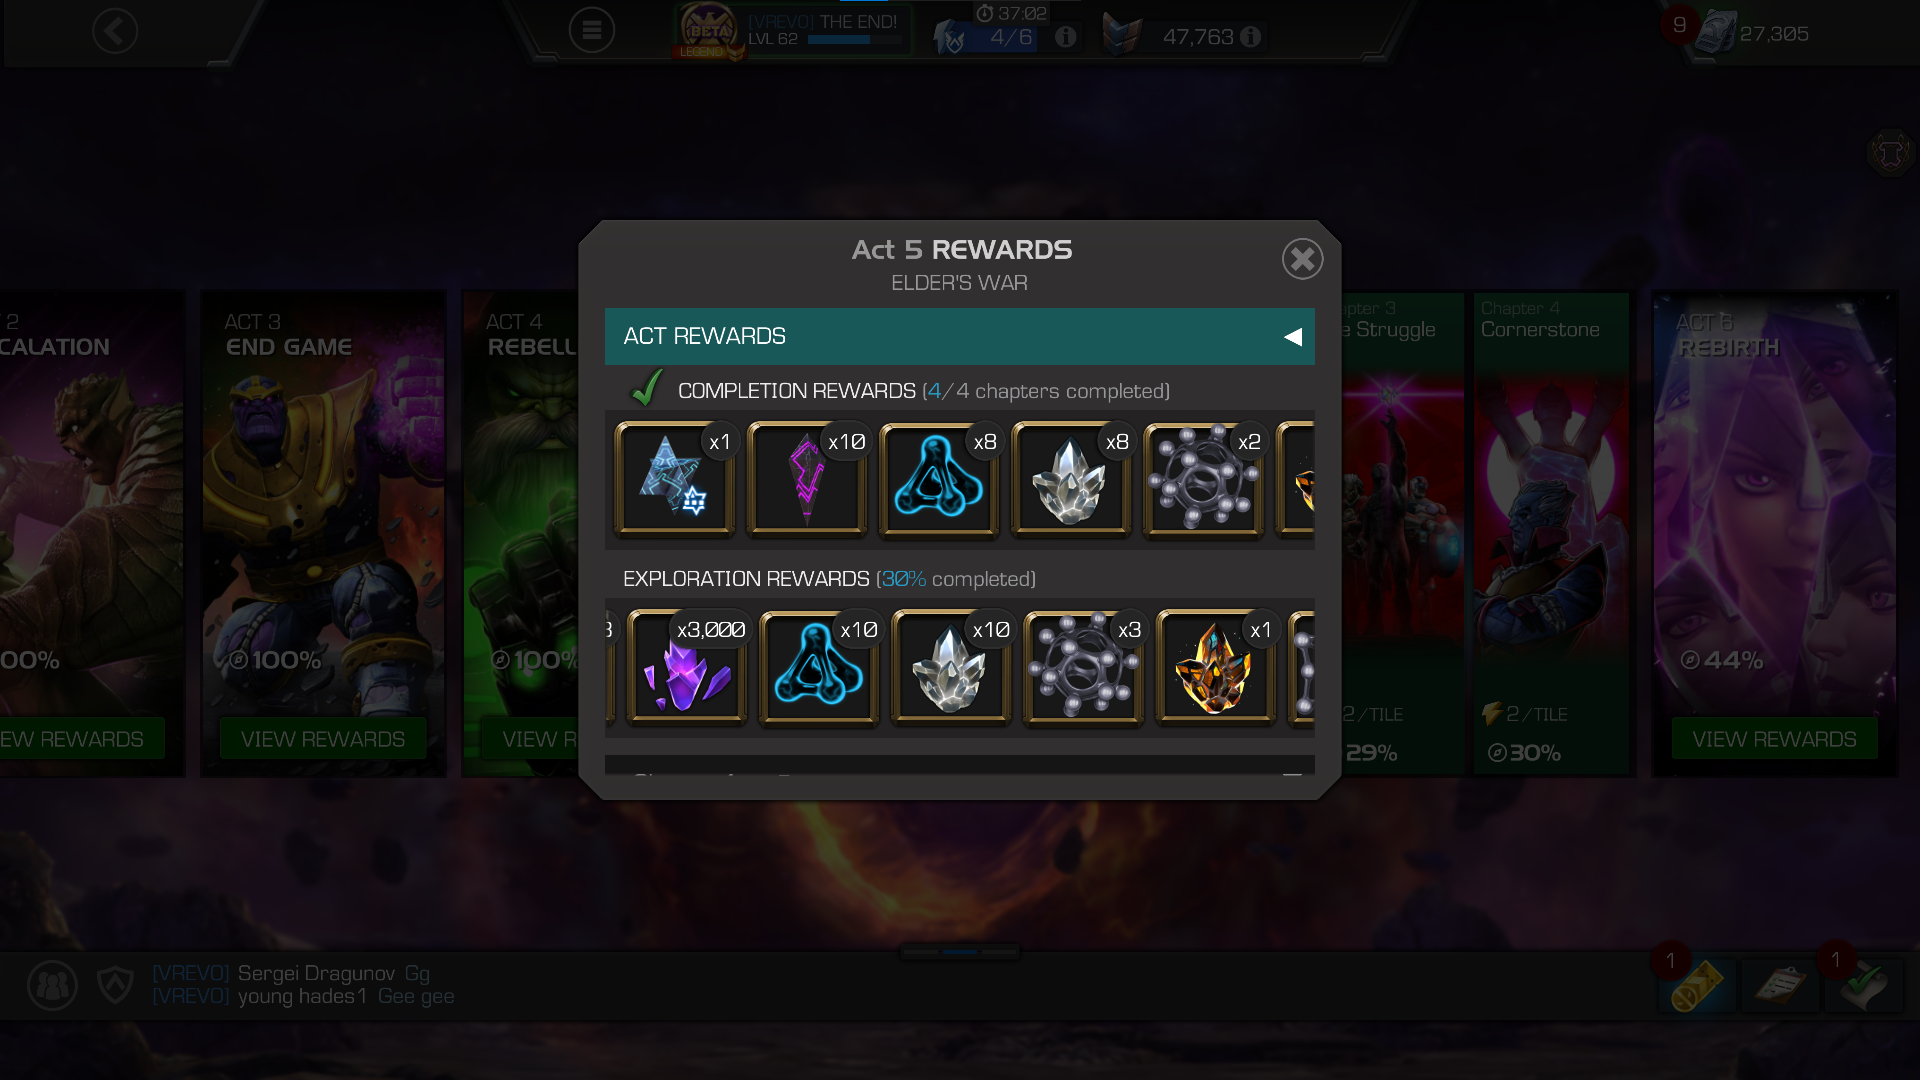Select the Chapter 4 Cornerstone card

1551,533
